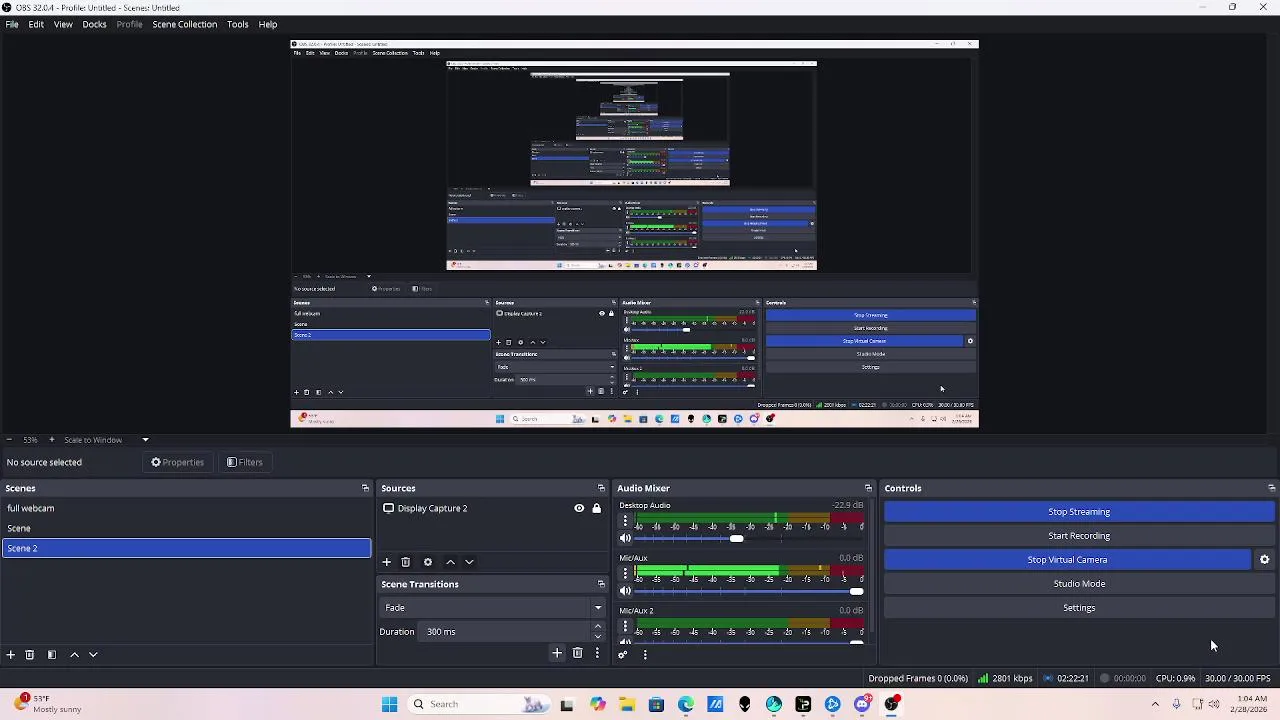1280x720 pixels.
Task: Move the selected scene up
Action: (x=74, y=654)
